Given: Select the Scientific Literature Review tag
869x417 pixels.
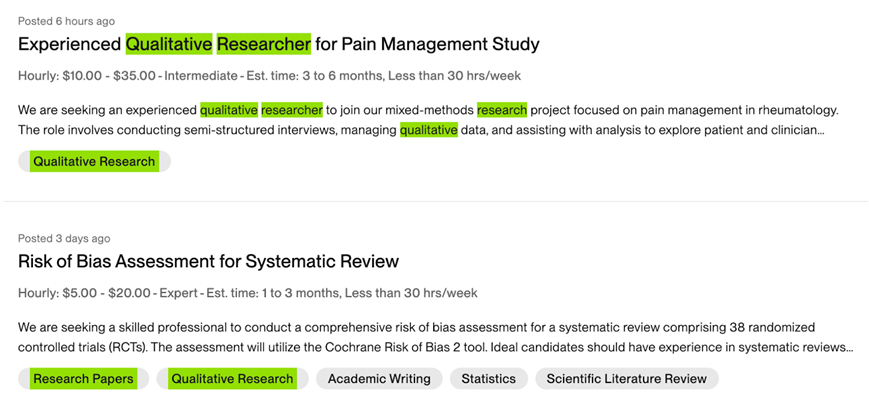Looking at the screenshot, I should (x=626, y=379).
